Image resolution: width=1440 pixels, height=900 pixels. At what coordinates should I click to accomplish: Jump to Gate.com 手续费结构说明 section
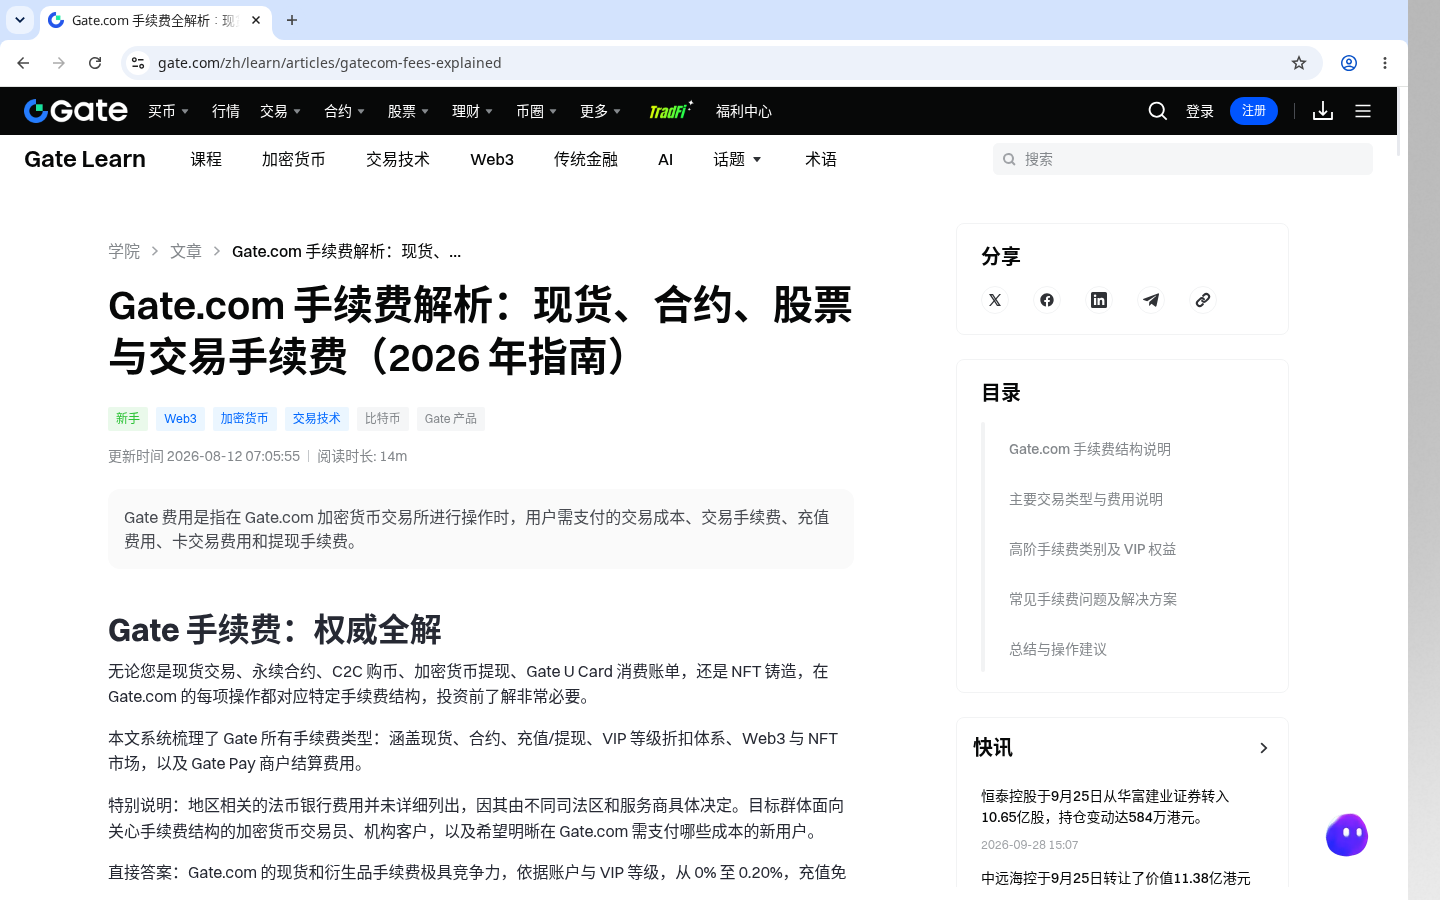tap(1090, 449)
